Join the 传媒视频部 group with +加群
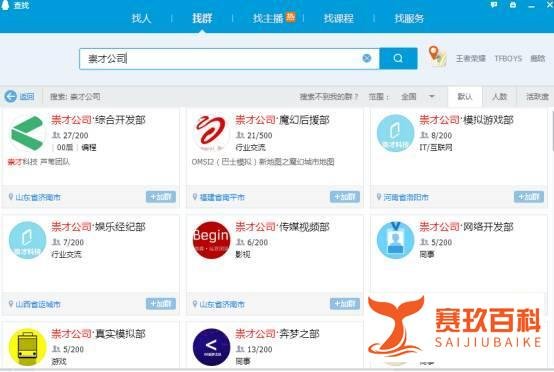This screenshot has width=554, height=372. pos(345,304)
